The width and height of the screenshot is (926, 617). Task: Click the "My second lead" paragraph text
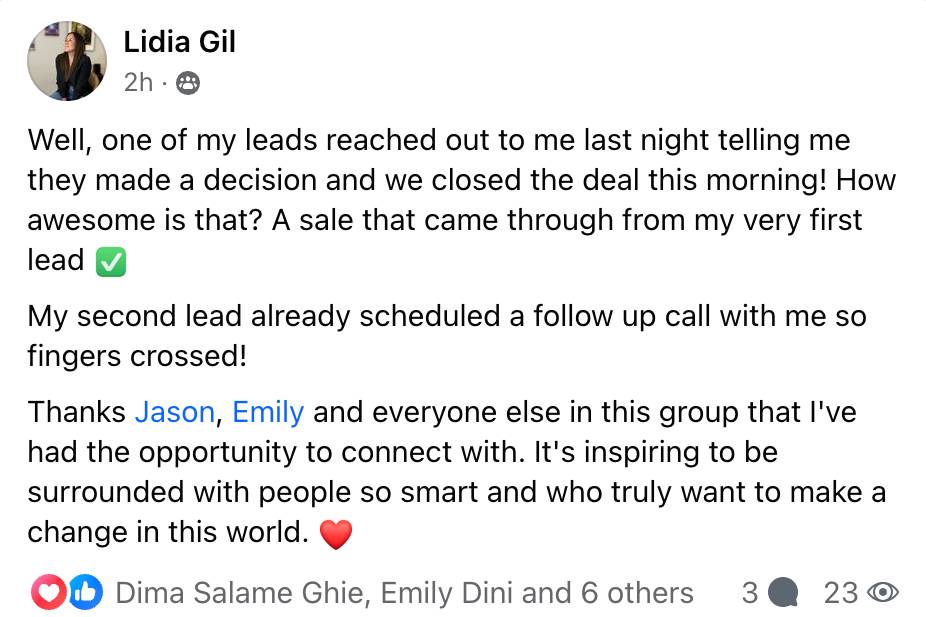click(445, 317)
